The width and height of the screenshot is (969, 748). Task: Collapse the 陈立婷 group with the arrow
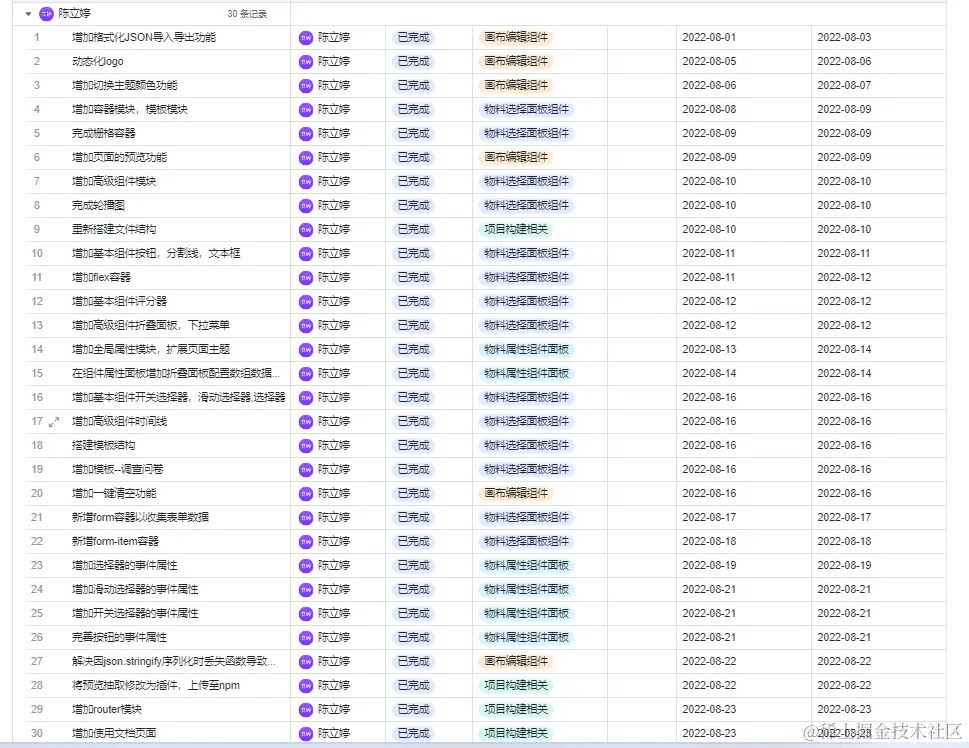28,14
